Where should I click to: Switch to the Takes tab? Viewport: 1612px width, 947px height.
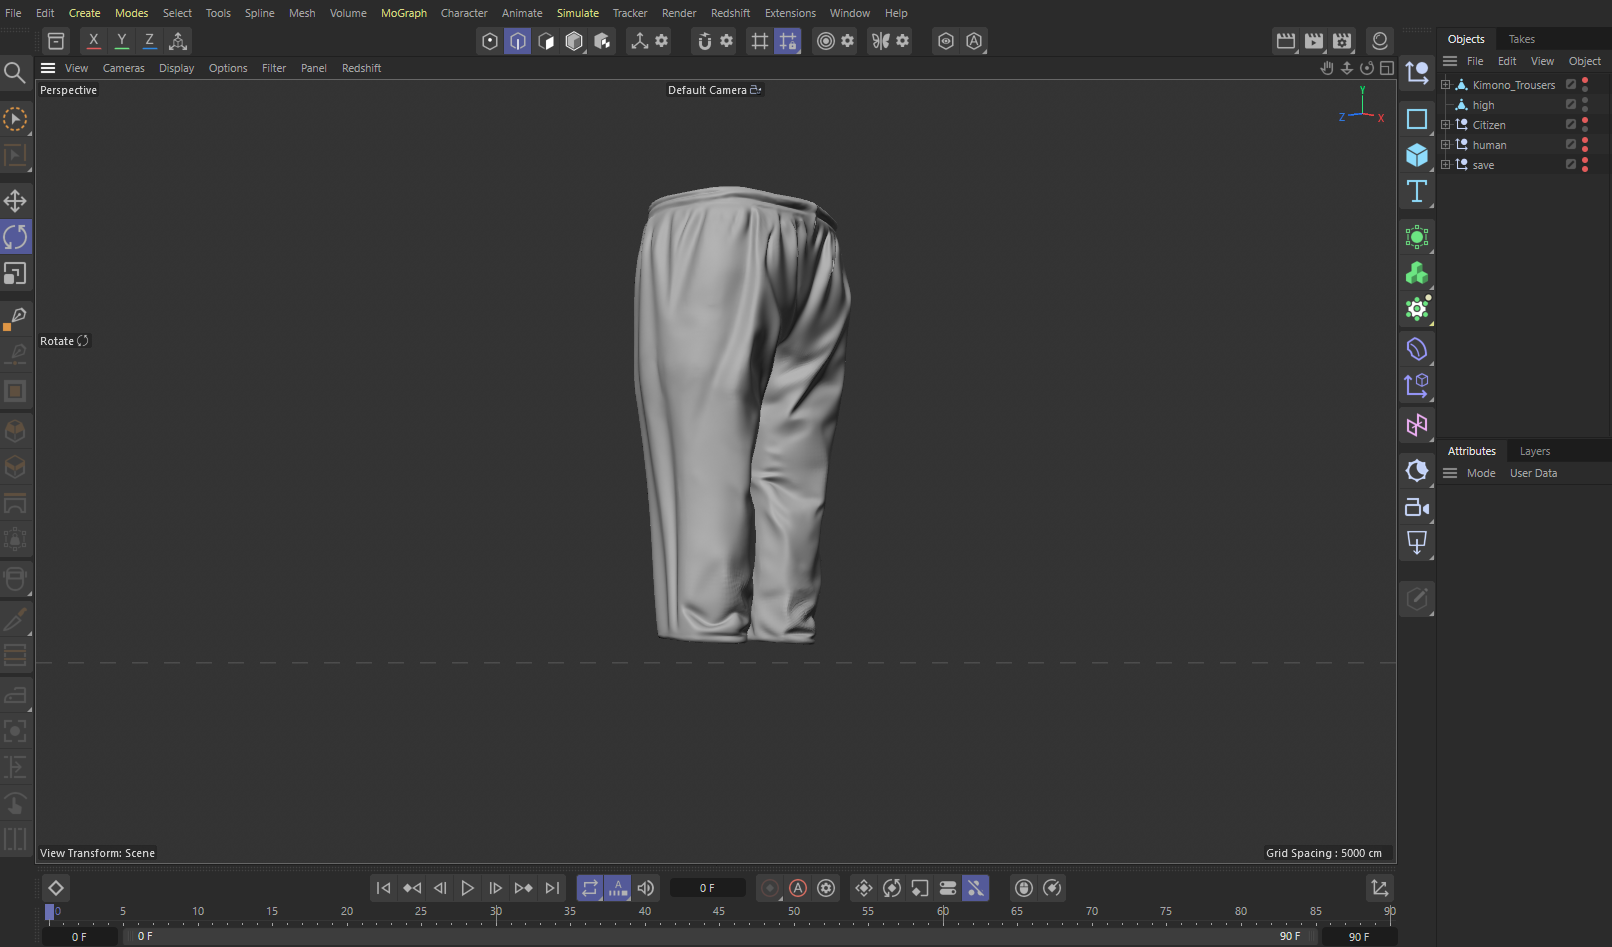tap(1521, 39)
